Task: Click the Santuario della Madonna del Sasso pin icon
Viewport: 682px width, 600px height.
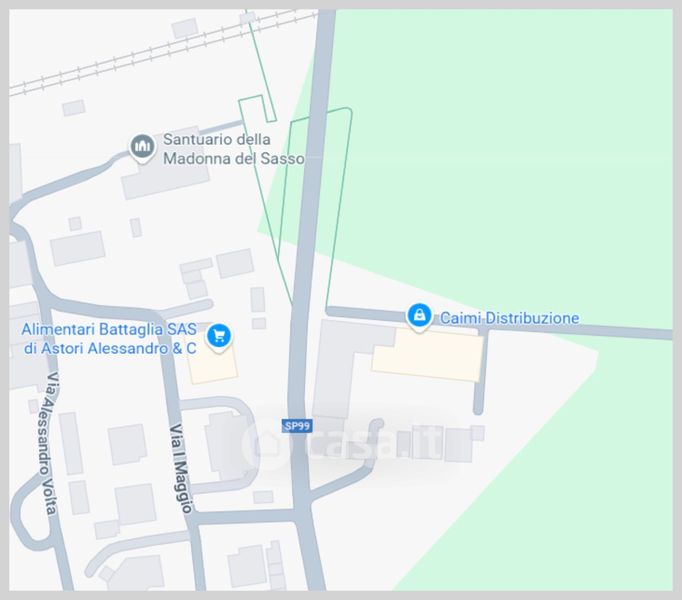Action: pos(142,147)
